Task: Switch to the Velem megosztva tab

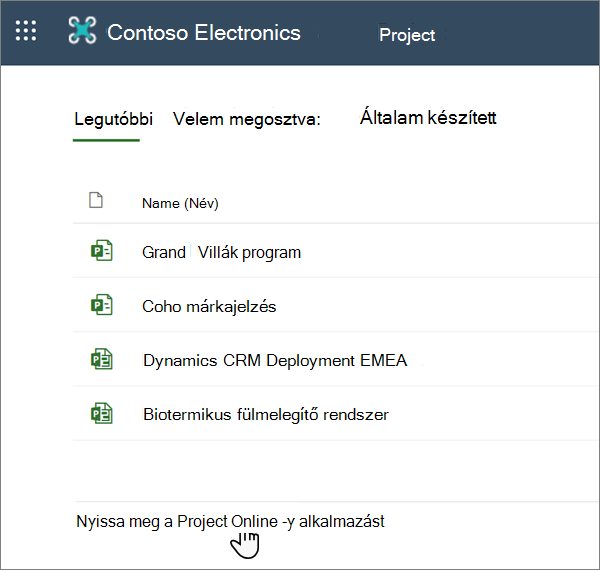Action: tap(247, 119)
